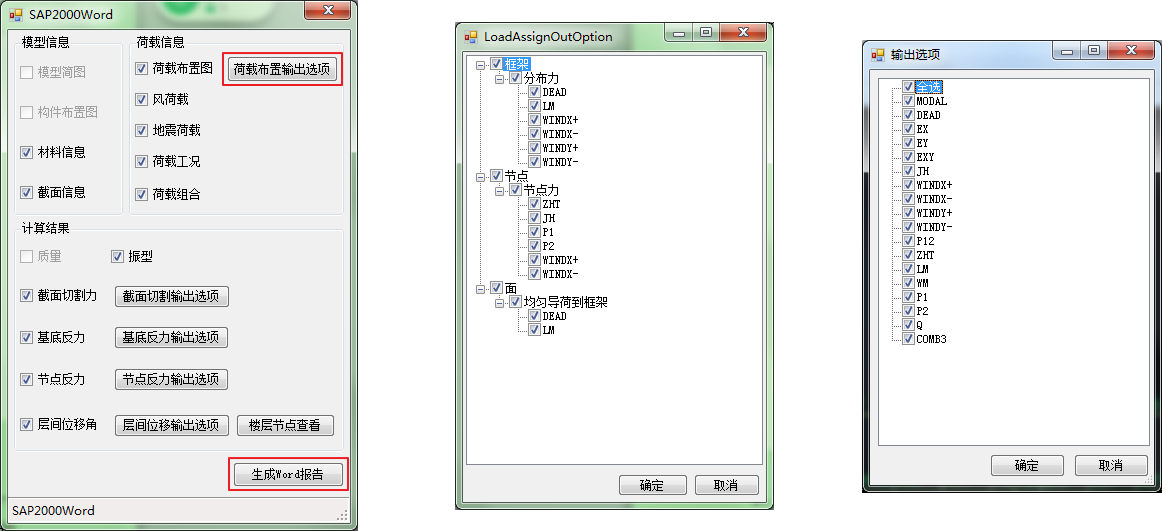Image resolution: width=1166 pixels, height=531 pixels.
Task: Open 荷载布置输出选项 settings
Action: click(281, 69)
